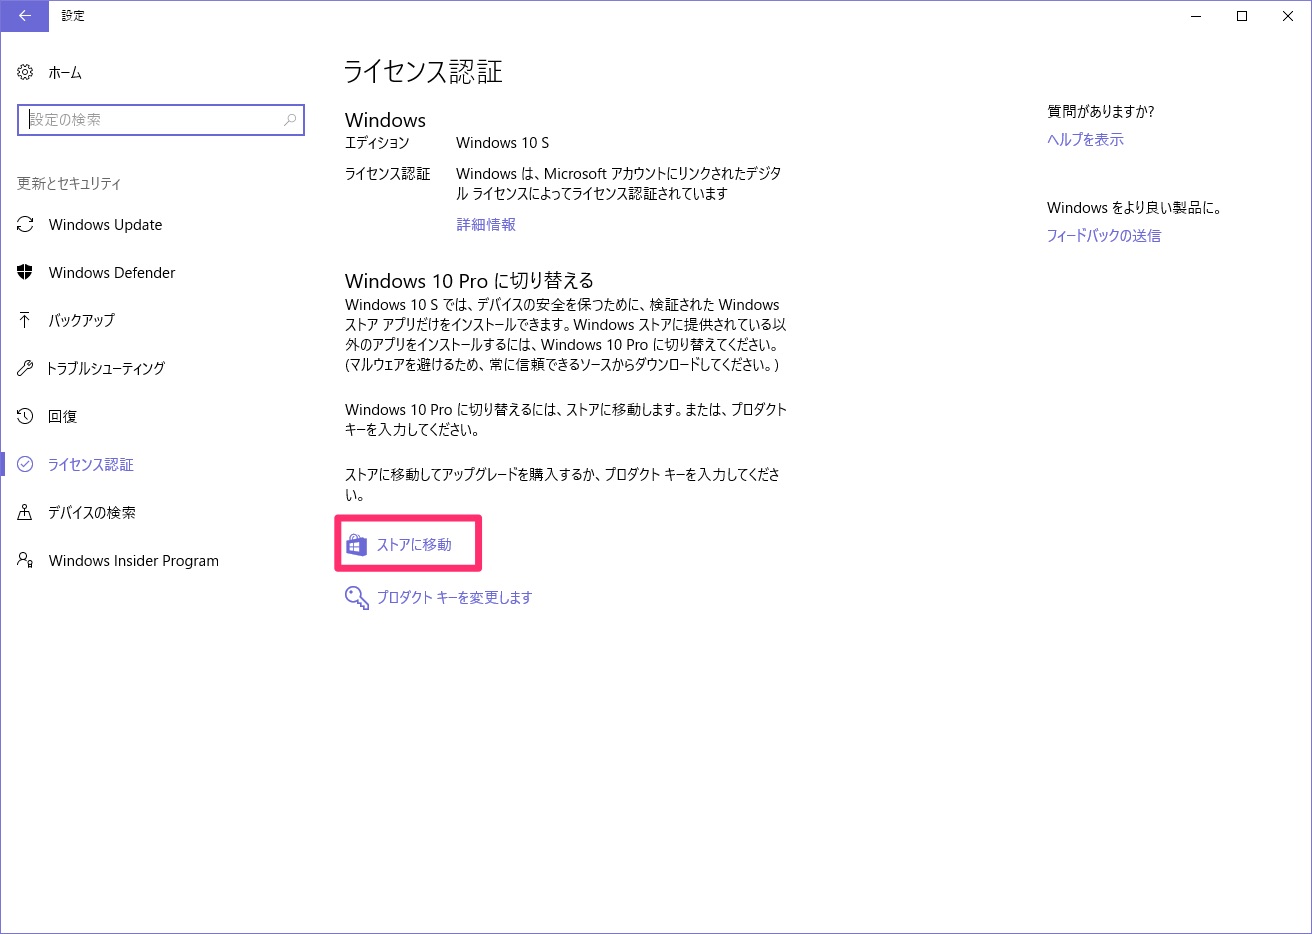Click the back arrow button
The width and height of the screenshot is (1312, 934).
pyautogui.click(x=24, y=16)
